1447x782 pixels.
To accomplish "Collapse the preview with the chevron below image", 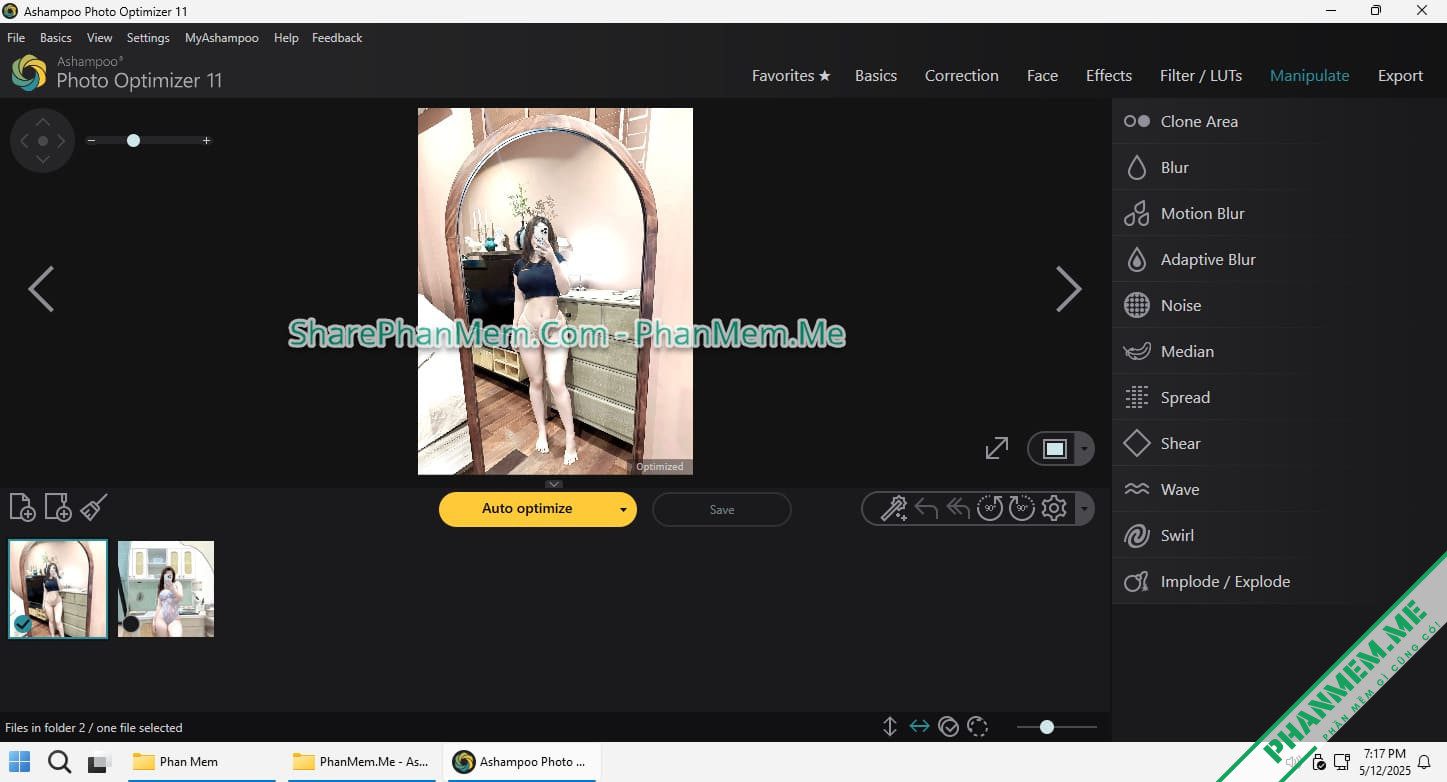I will (x=555, y=484).
